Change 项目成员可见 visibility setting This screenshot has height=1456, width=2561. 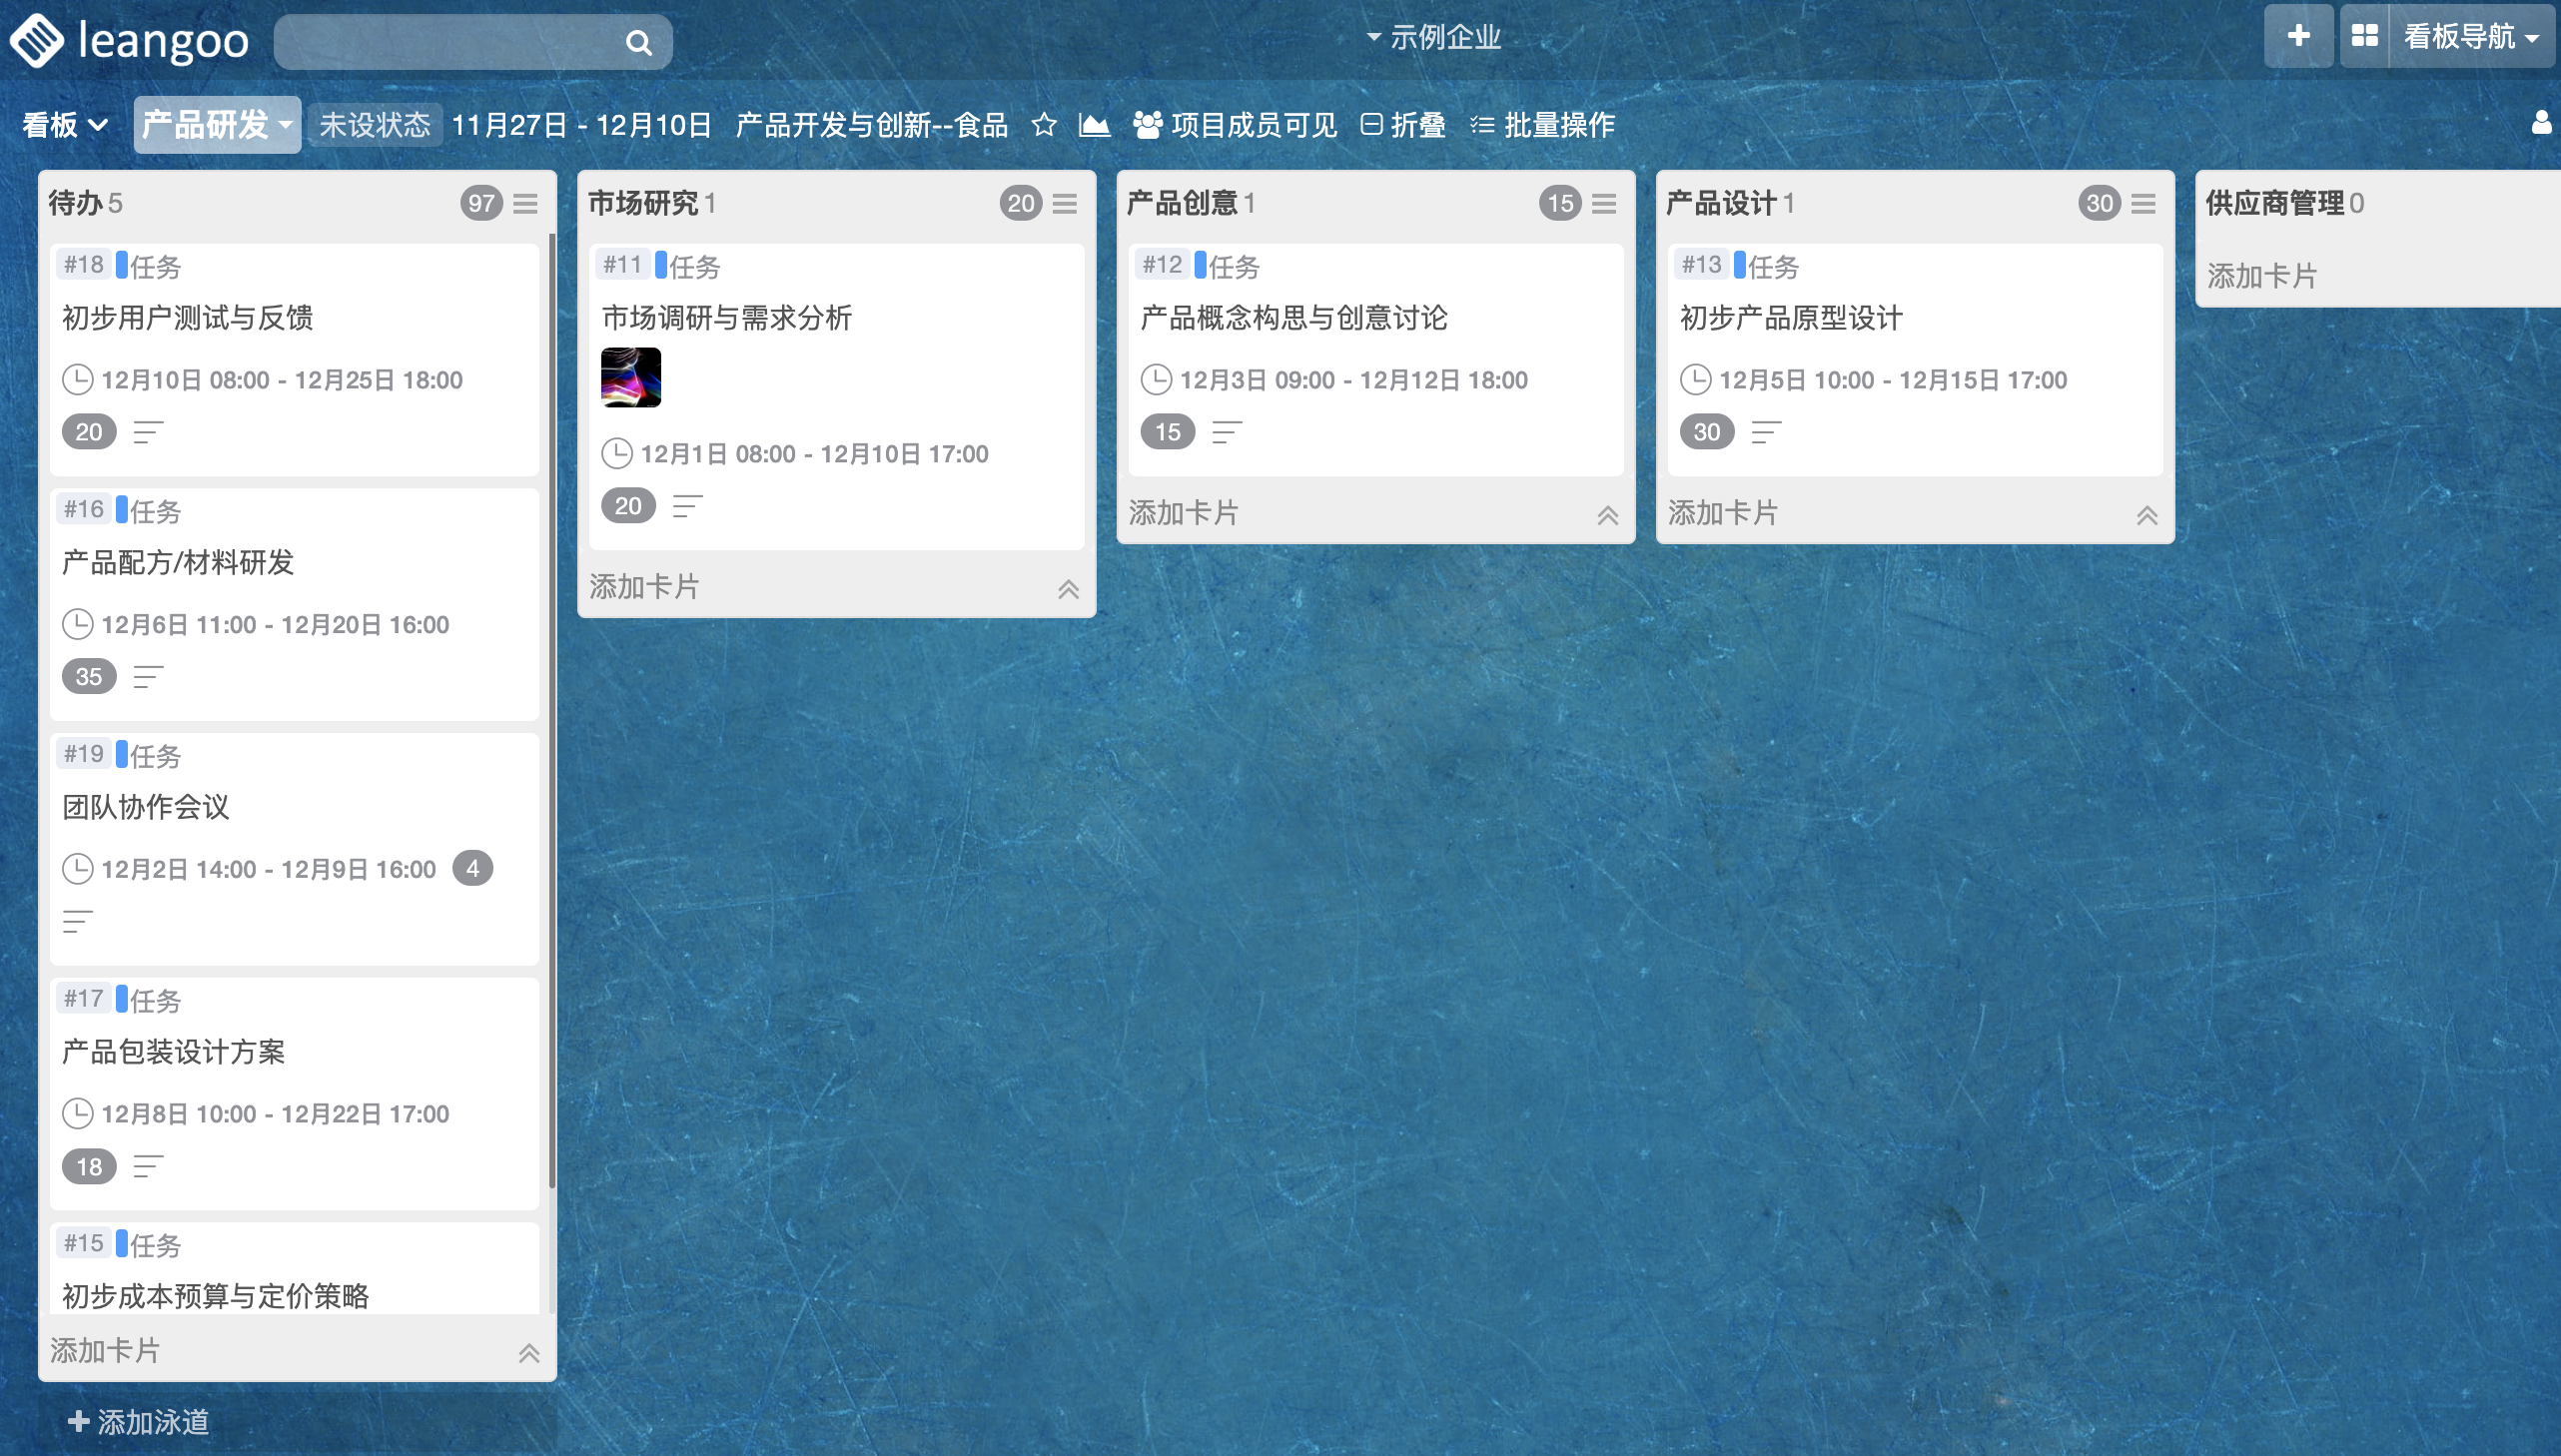[1235, 125]
